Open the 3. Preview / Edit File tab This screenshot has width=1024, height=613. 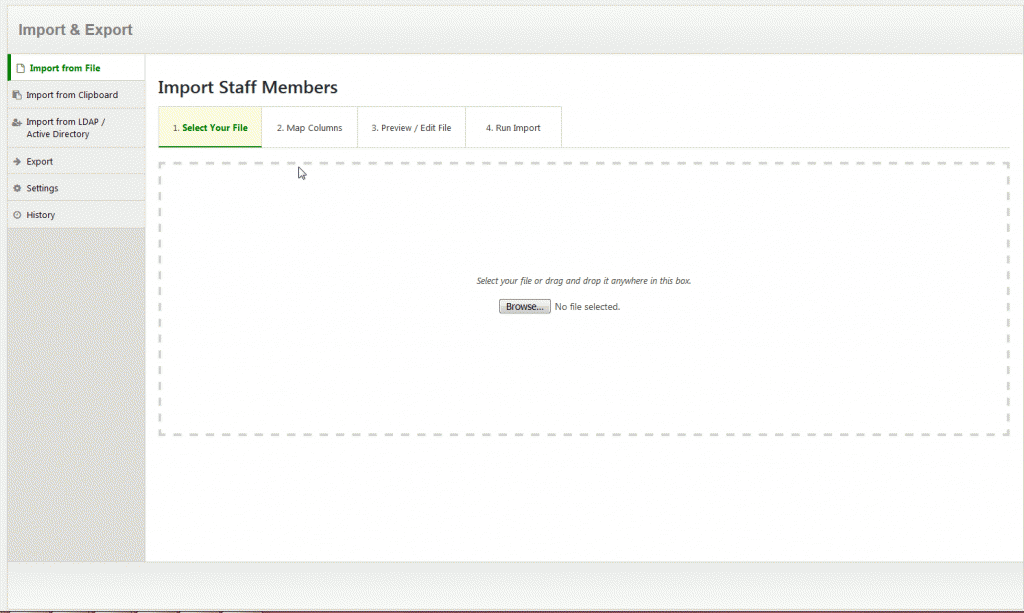(x=411, y=128)
